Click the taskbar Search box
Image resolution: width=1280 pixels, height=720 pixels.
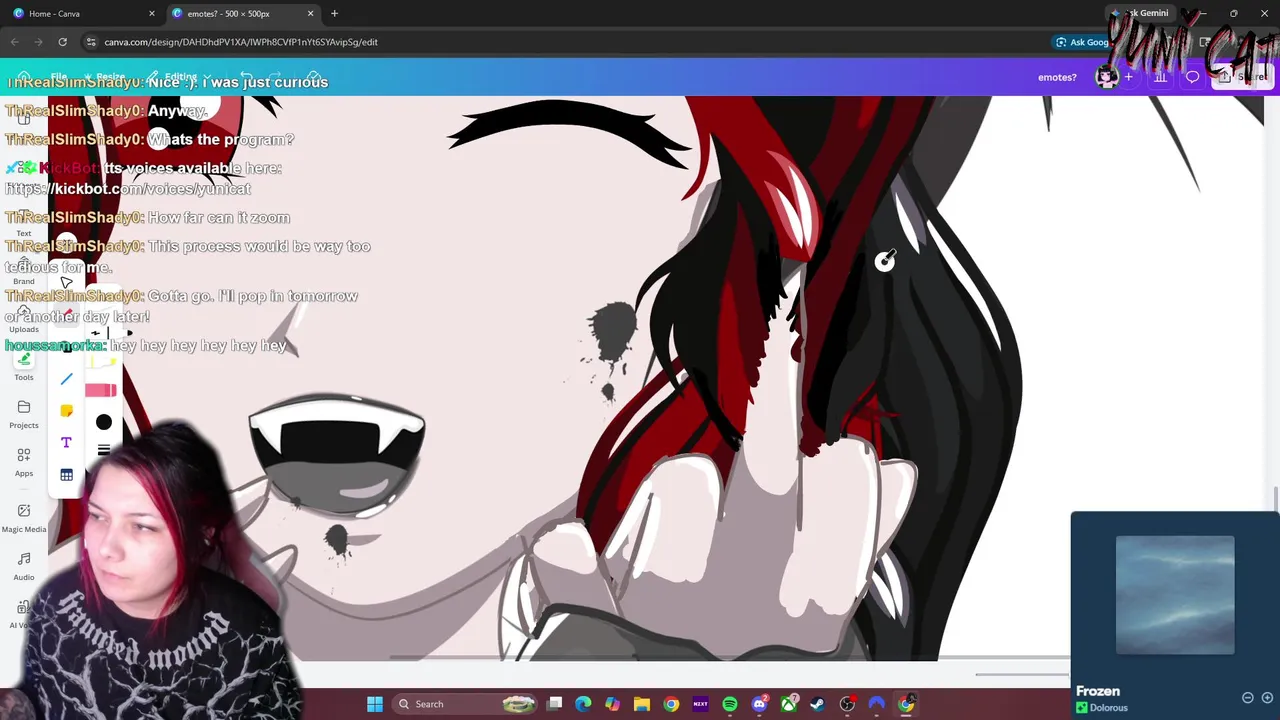pos(465,704)
